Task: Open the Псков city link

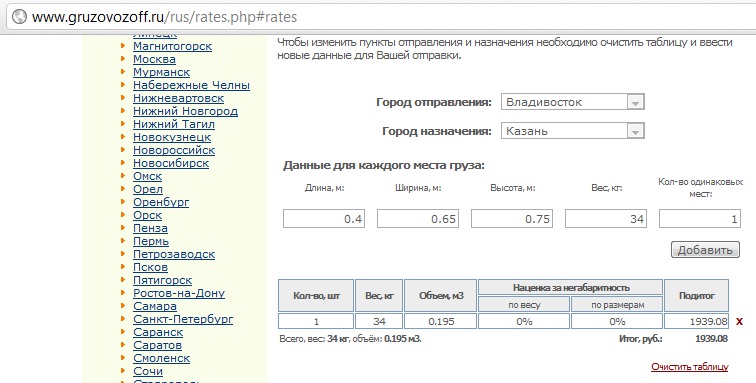Action: [150, 268]
